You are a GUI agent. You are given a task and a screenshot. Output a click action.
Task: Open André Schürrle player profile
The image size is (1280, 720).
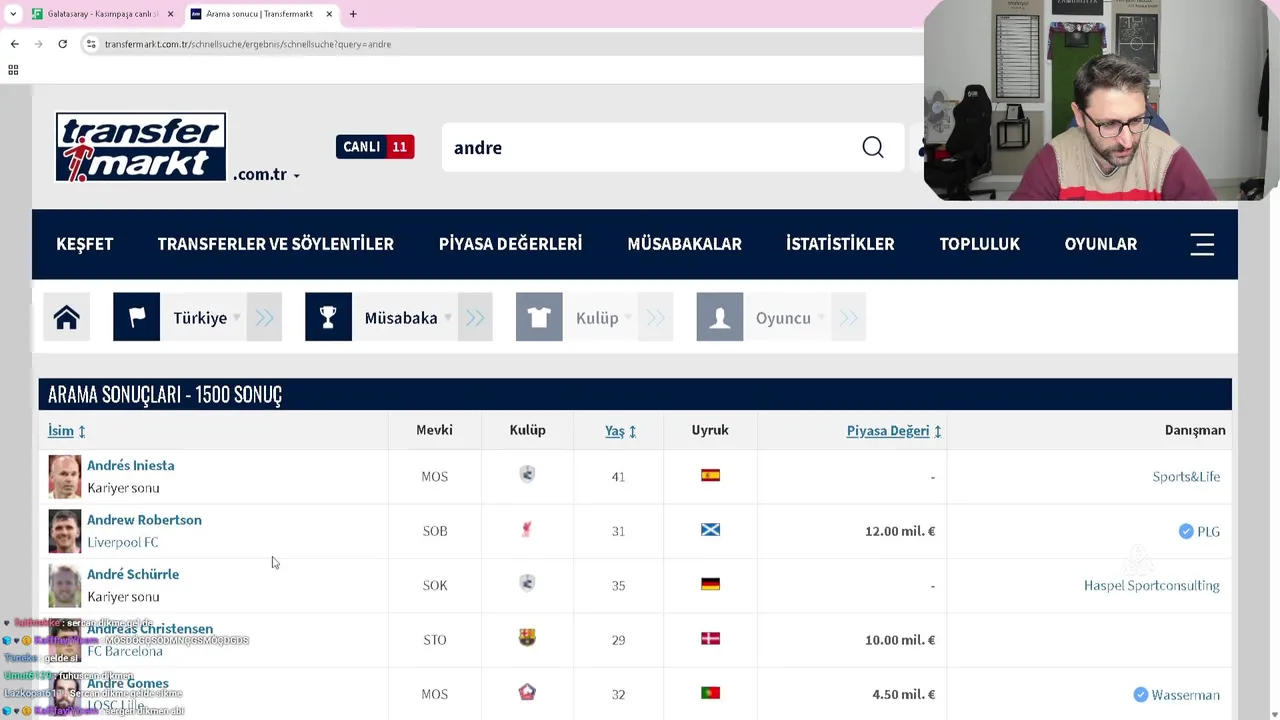133,574
